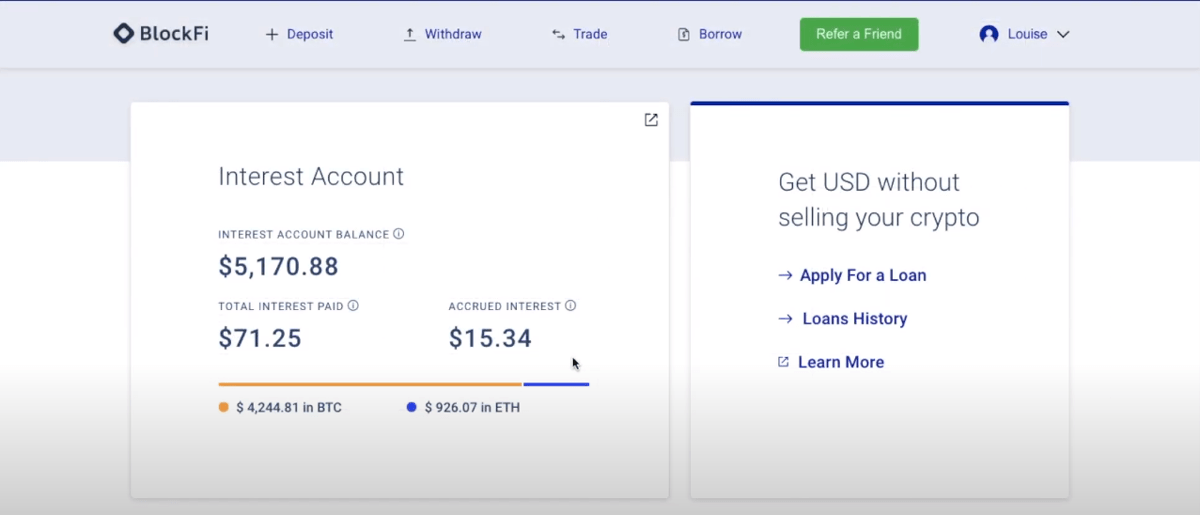Image resolution: width=1200 pixels, height=515 pixels.
Task: Expand the account dropdown chevron
Action: (1063, 34)
